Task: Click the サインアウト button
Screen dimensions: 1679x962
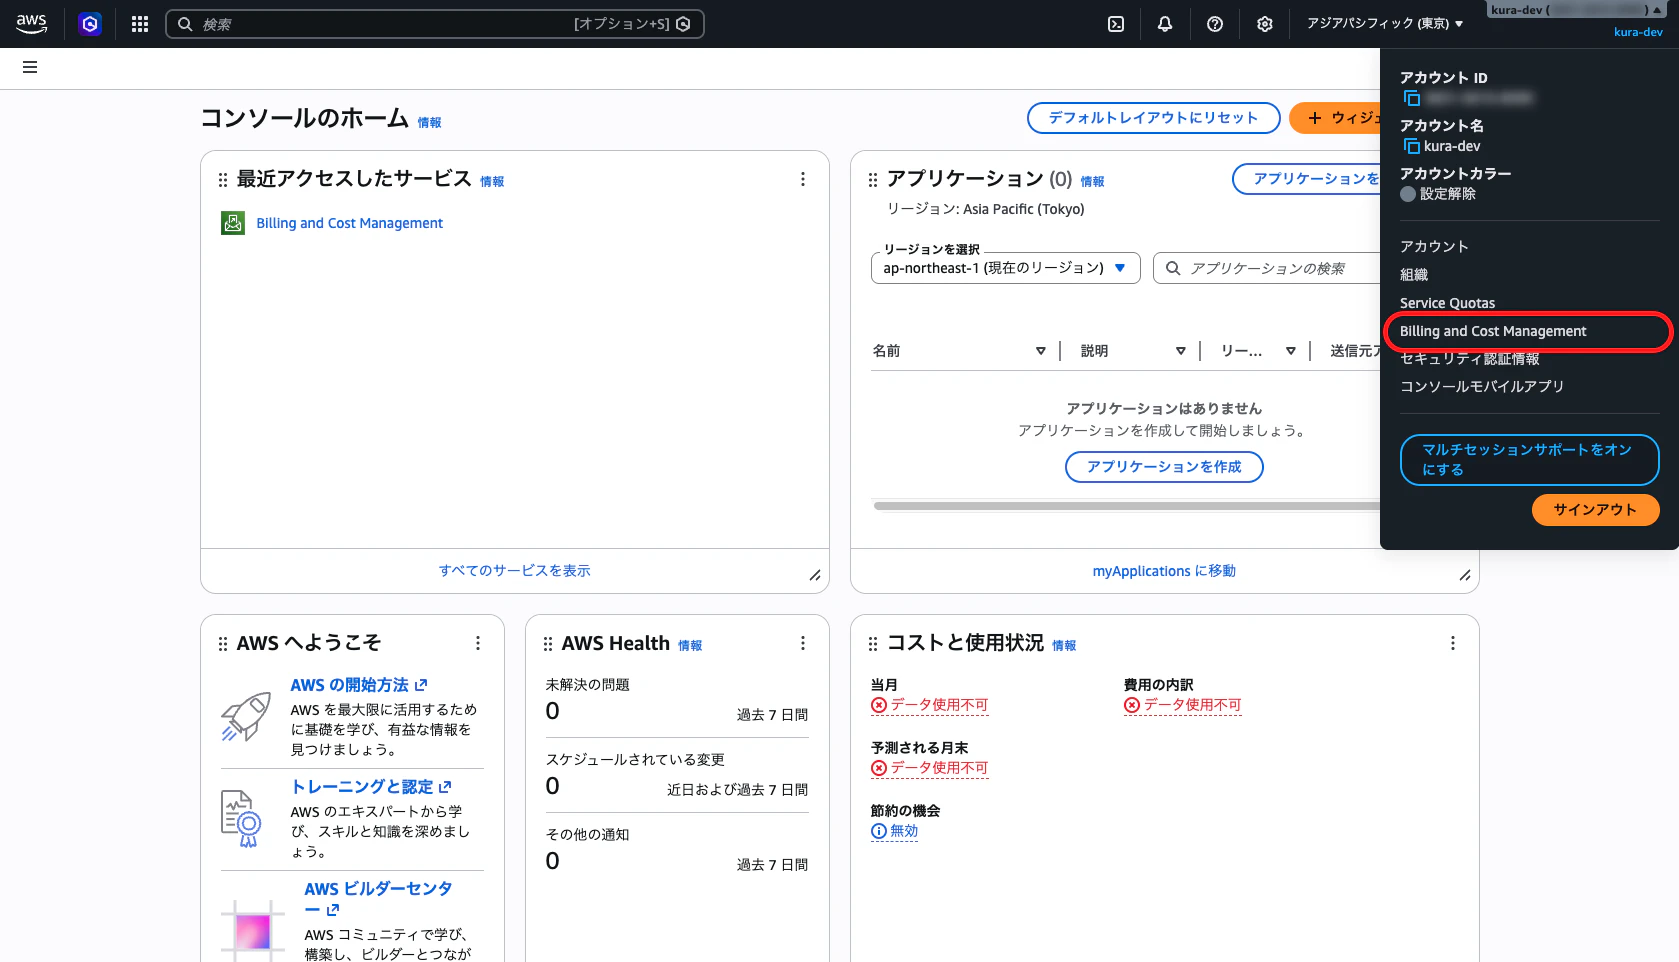Action: coord(1595,510)
